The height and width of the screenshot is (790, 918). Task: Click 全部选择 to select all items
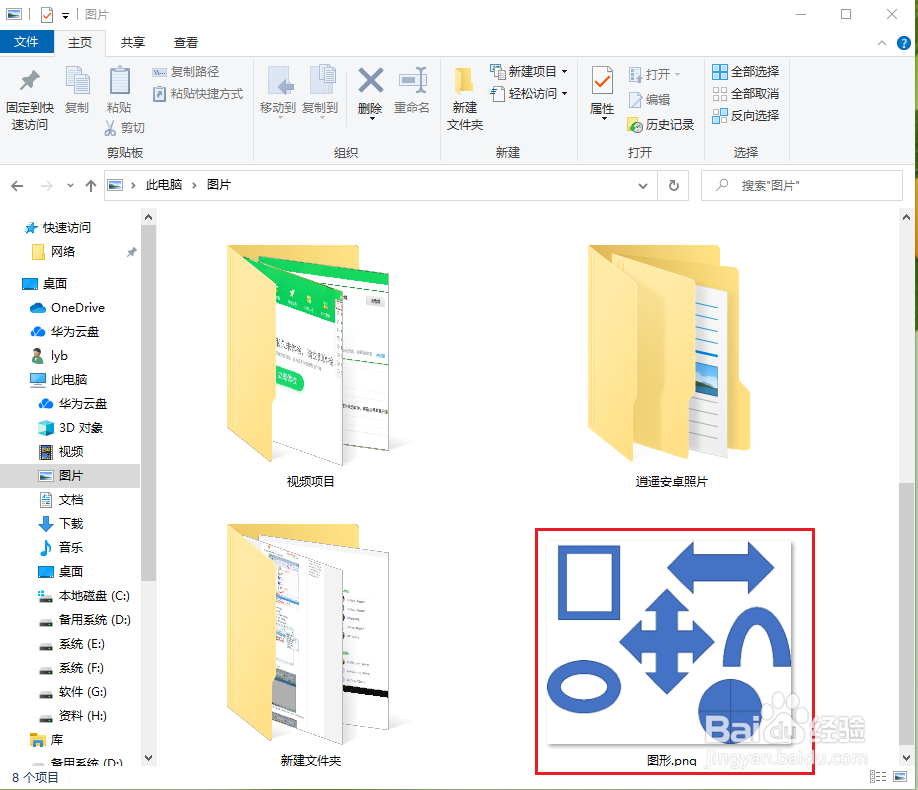click(x=744, y=71)
